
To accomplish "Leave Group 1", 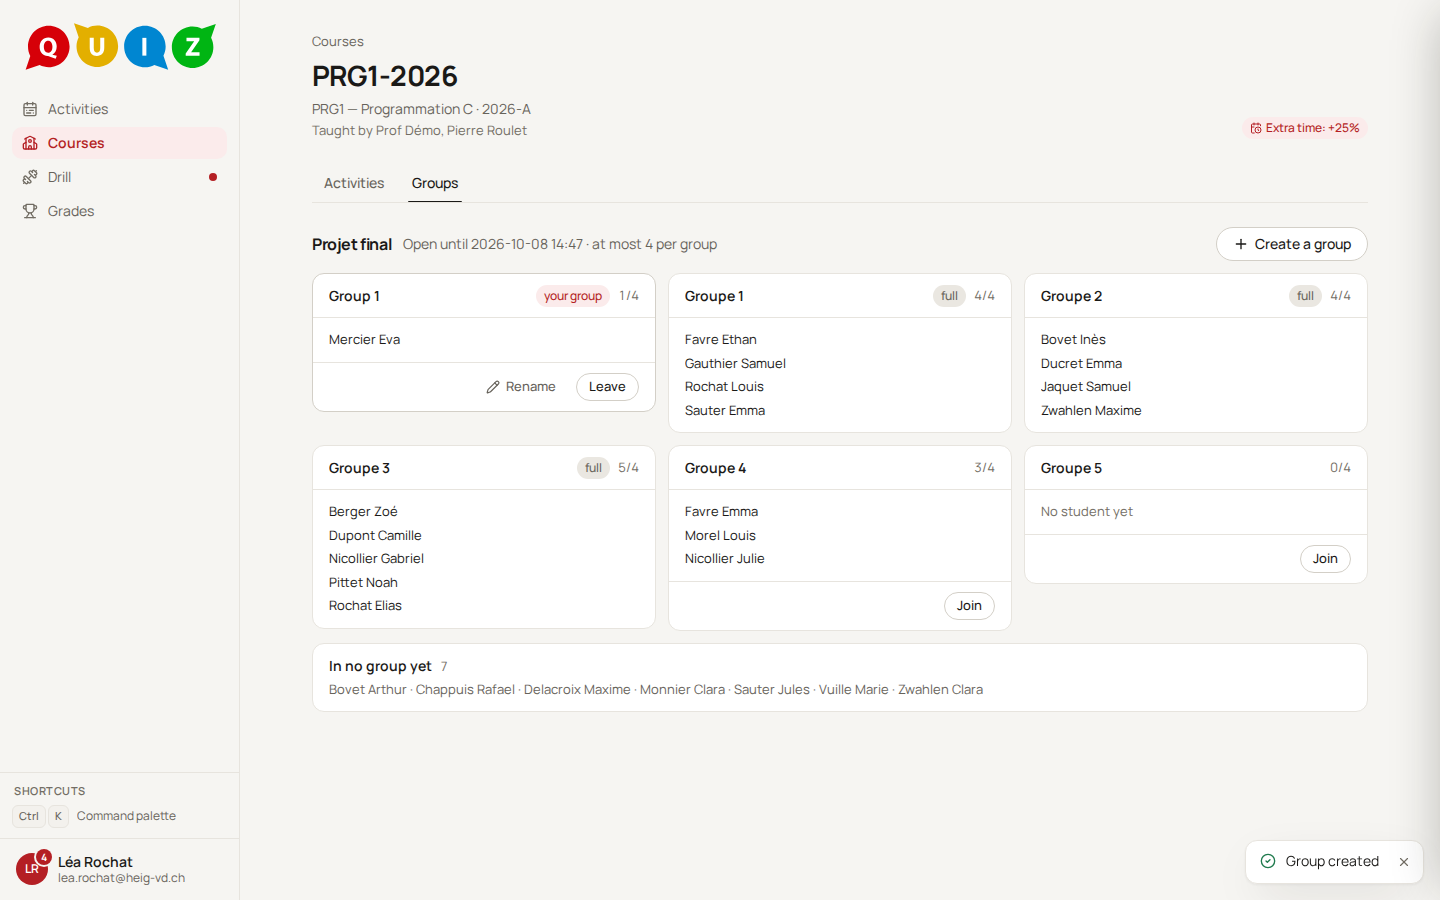I will (x=607, y=387).
